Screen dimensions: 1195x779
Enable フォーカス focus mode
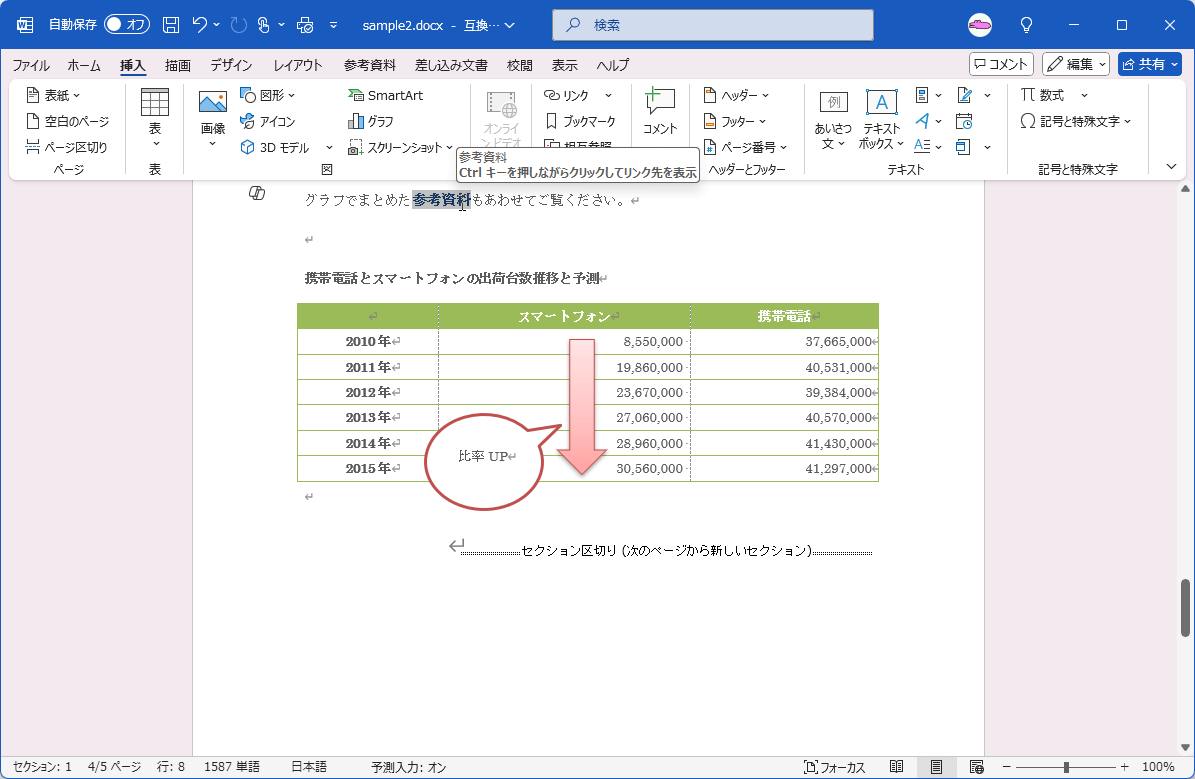[x=835, y=767]
